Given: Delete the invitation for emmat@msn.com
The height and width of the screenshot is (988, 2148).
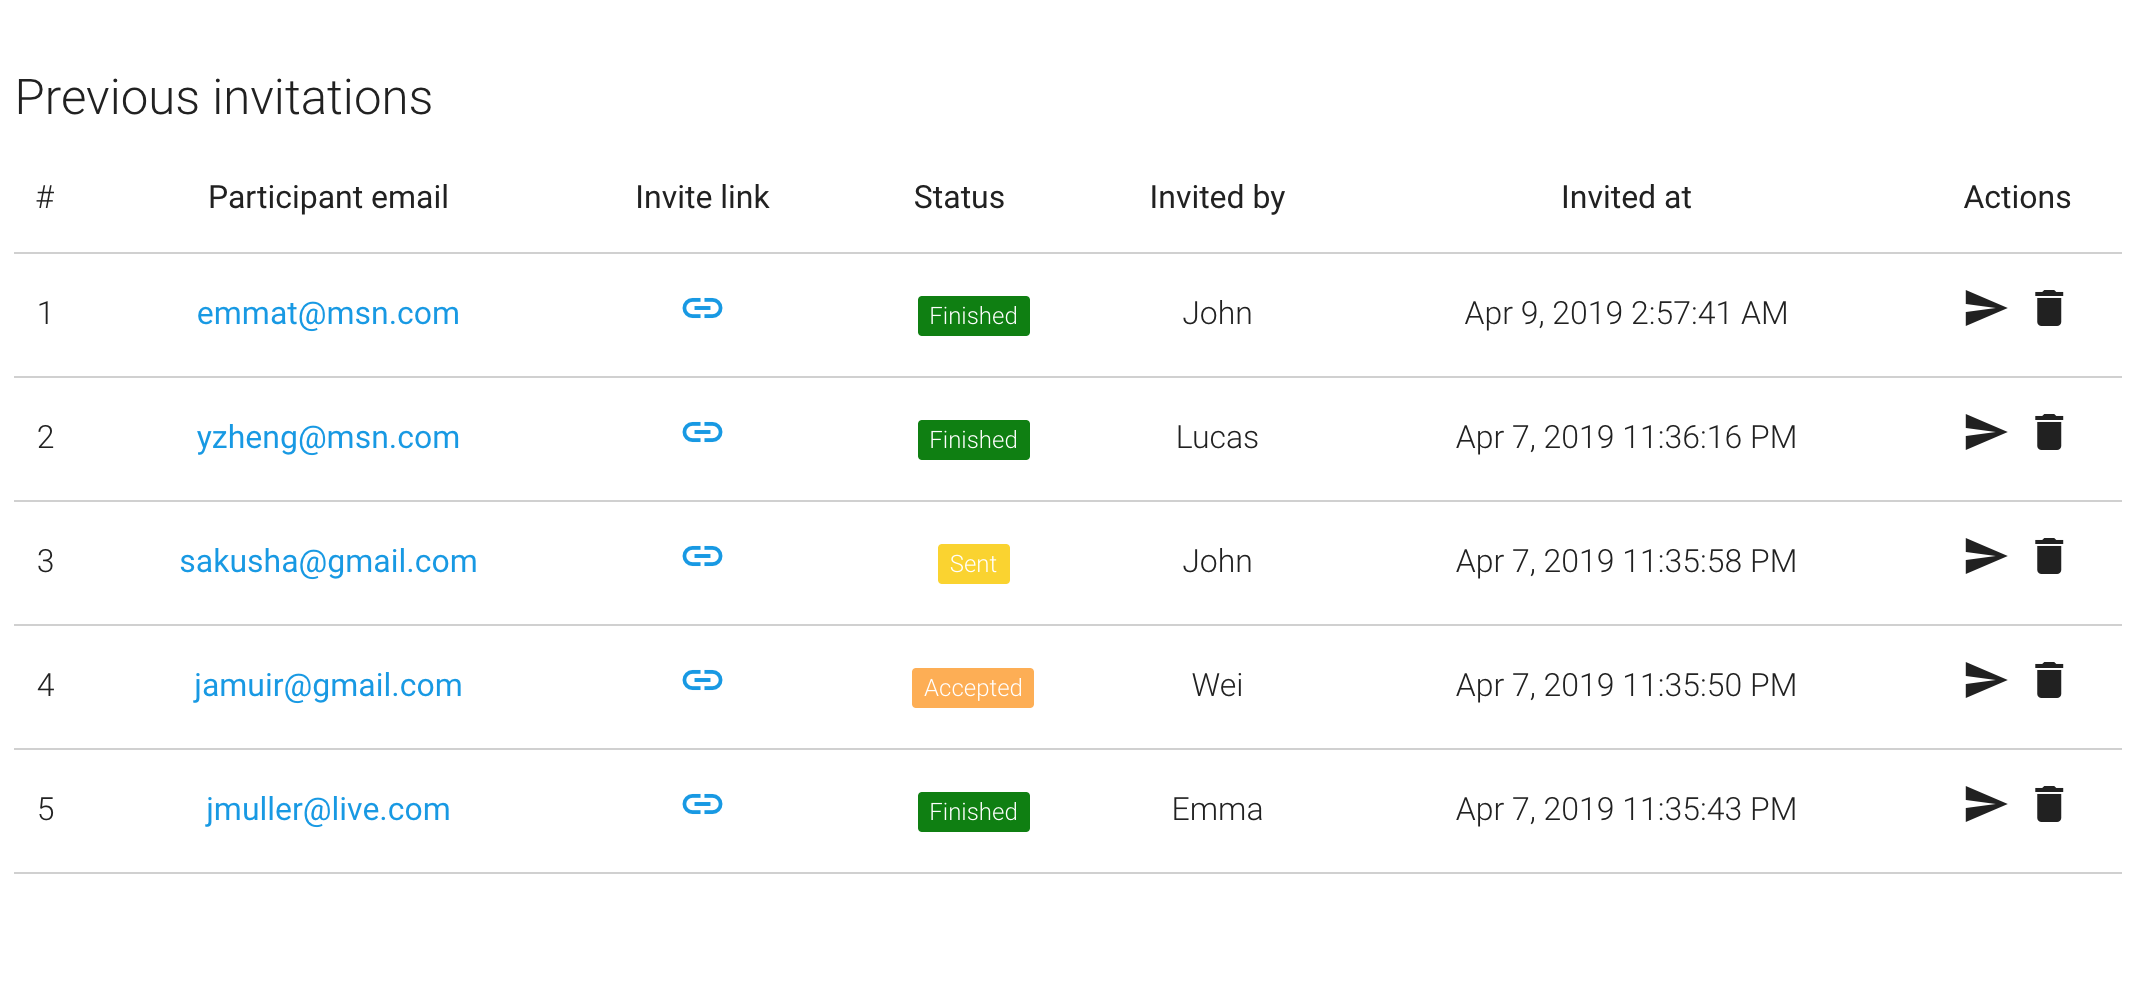Looking at the screenshot, I should click(x=2049, y=308).
